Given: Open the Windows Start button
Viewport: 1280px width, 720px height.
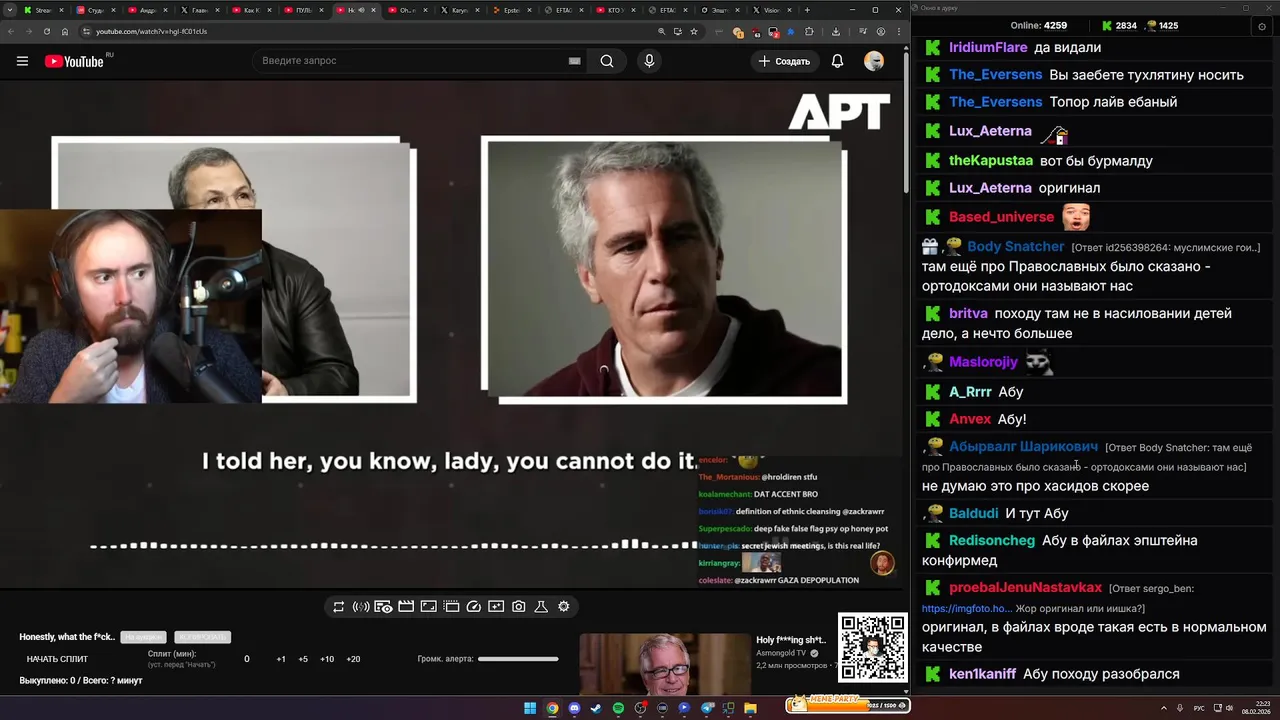Looking at the screenshot, I should (530, 708).
